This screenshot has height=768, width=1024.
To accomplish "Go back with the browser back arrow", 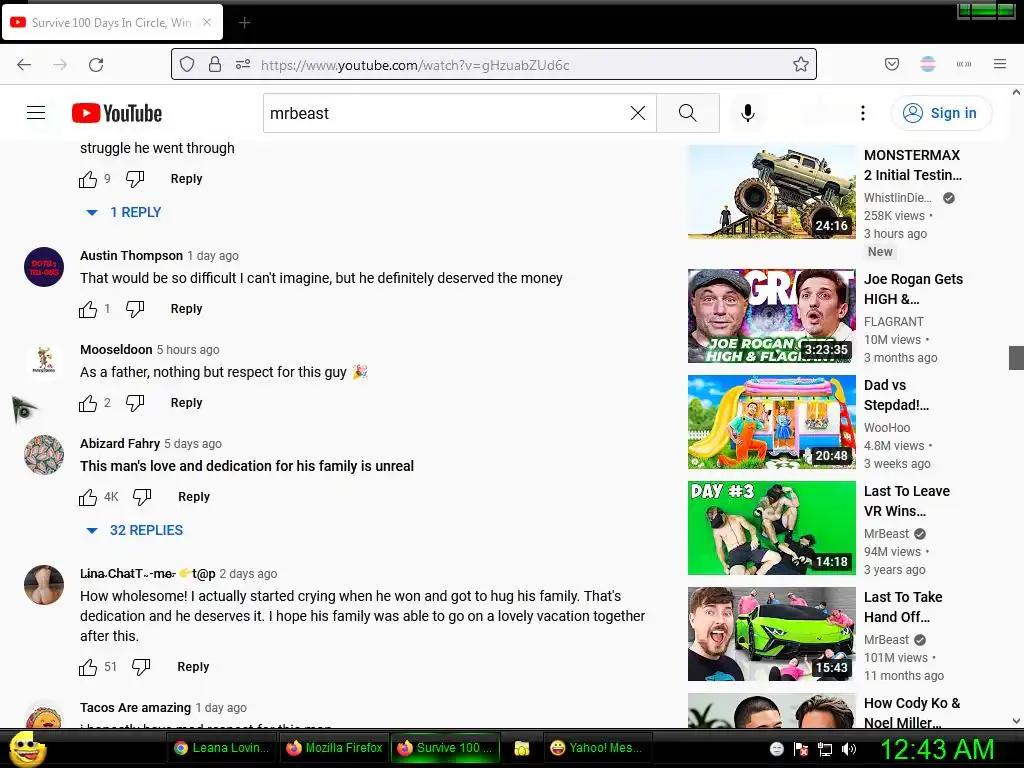I will [24, 65].
